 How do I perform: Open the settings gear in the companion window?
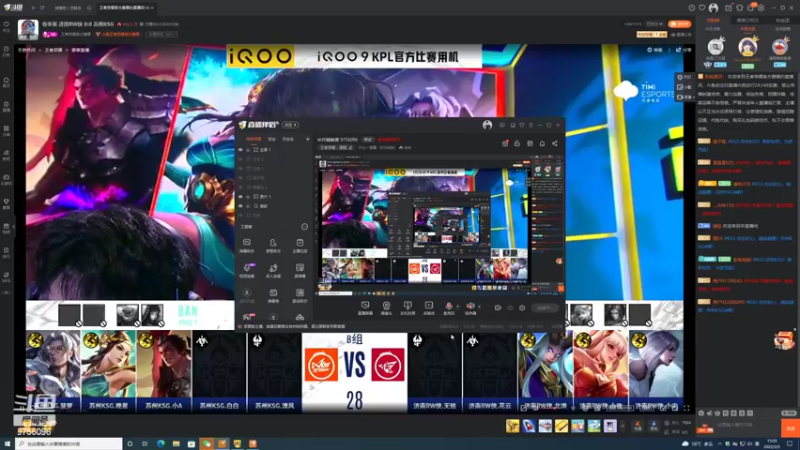coord(522,308)
